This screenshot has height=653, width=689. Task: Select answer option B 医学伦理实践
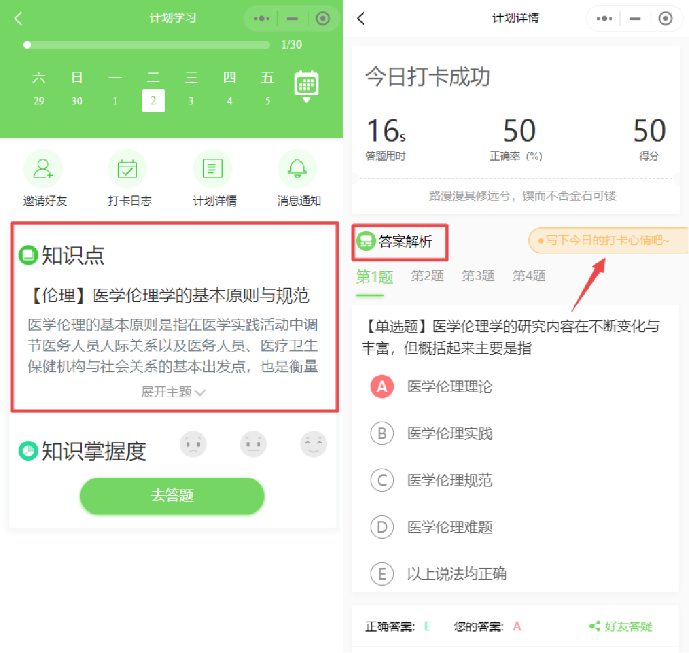382,433
